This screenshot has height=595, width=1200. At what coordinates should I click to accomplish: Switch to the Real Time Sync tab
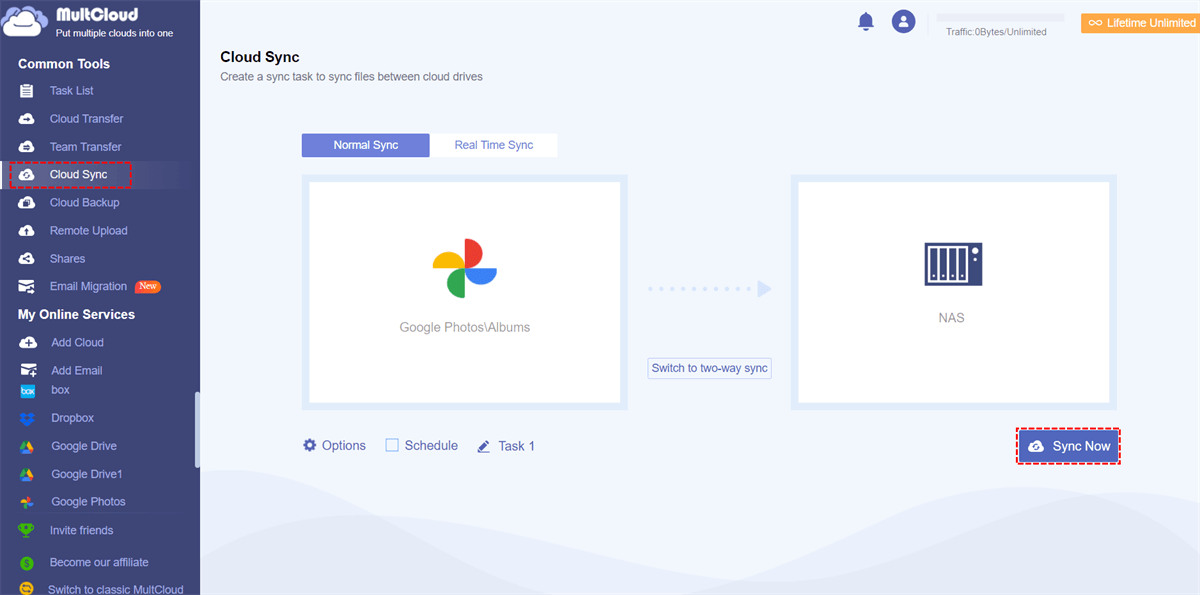tap(494, 145)
